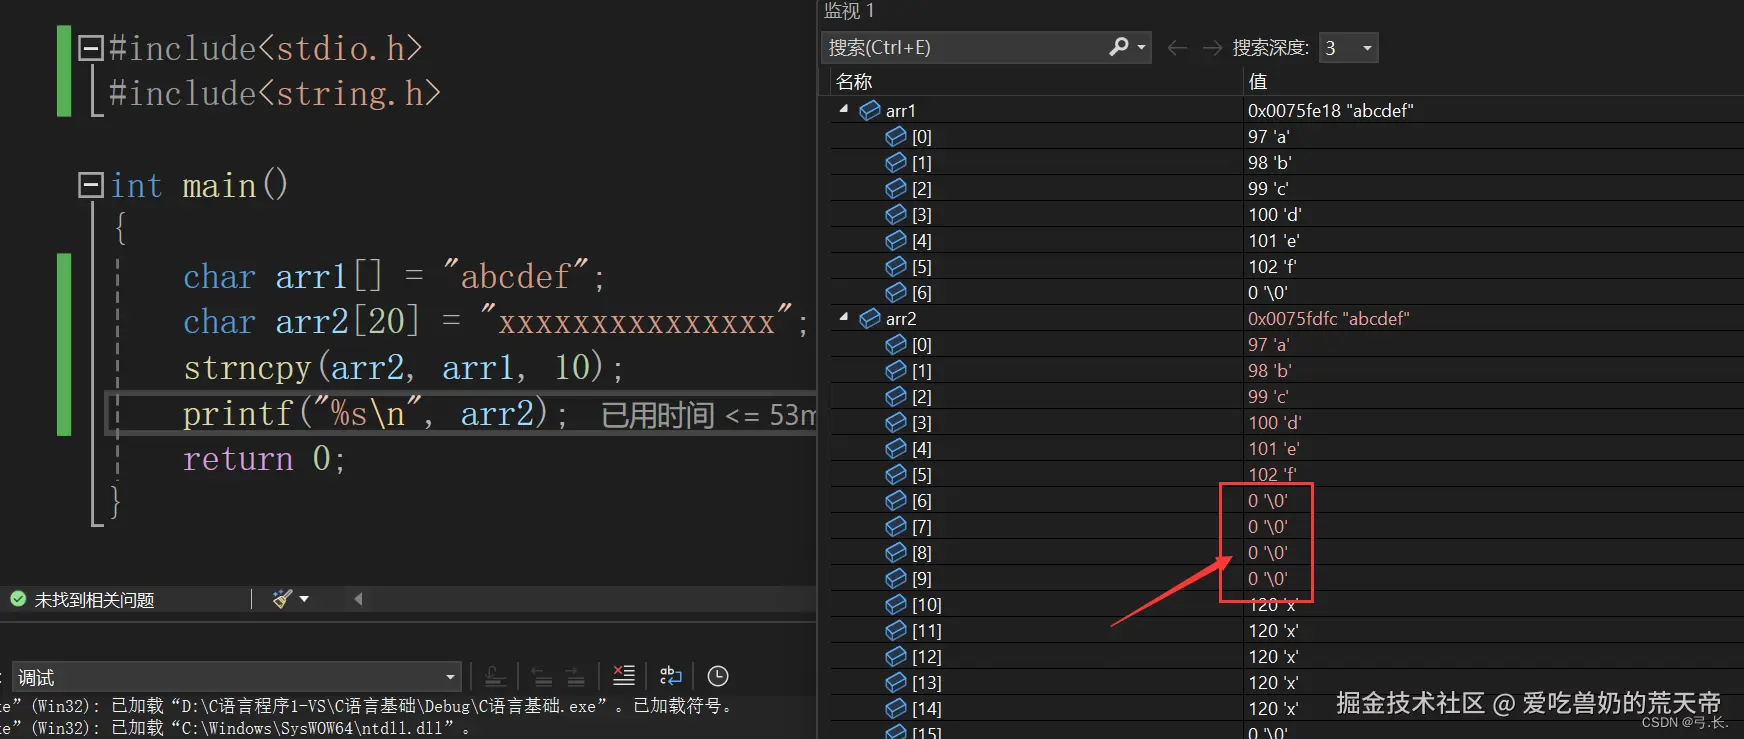Click arr2 value 0x0075fdfc "abcdef"
Screen dimensions: 1744x739
point(1328,318)
